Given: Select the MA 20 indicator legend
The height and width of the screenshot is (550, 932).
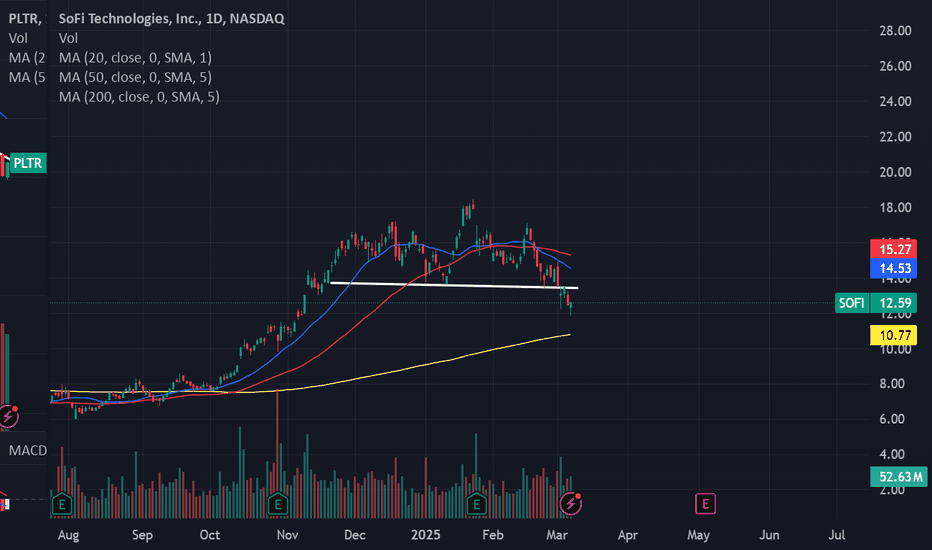Looking at the screenshot, I should point(136,58).
